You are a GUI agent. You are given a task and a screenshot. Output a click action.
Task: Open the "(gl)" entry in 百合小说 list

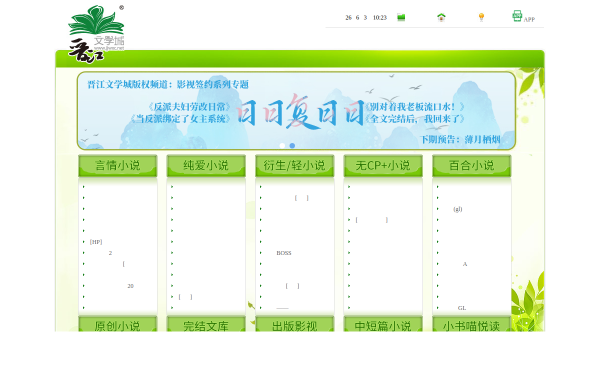pyautogui.click(x=458, y=209)
